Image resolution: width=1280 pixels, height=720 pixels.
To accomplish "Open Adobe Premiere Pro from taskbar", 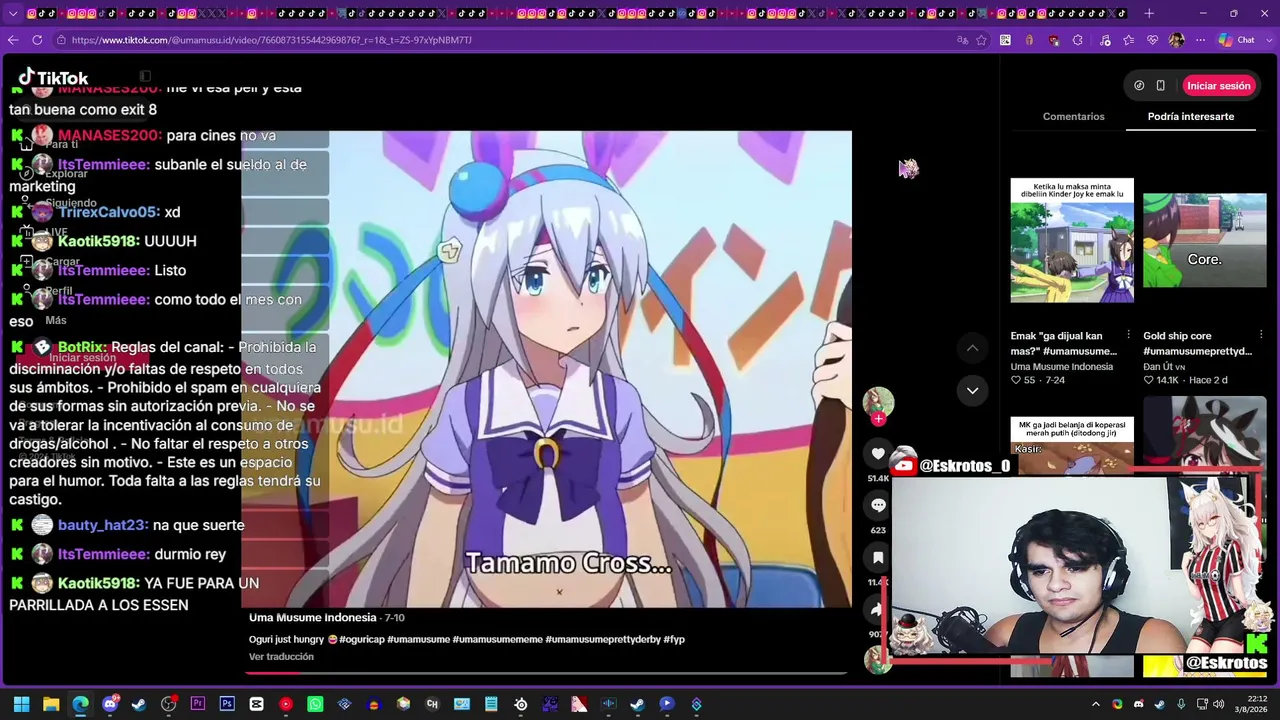I will click(x=198, y=704).
